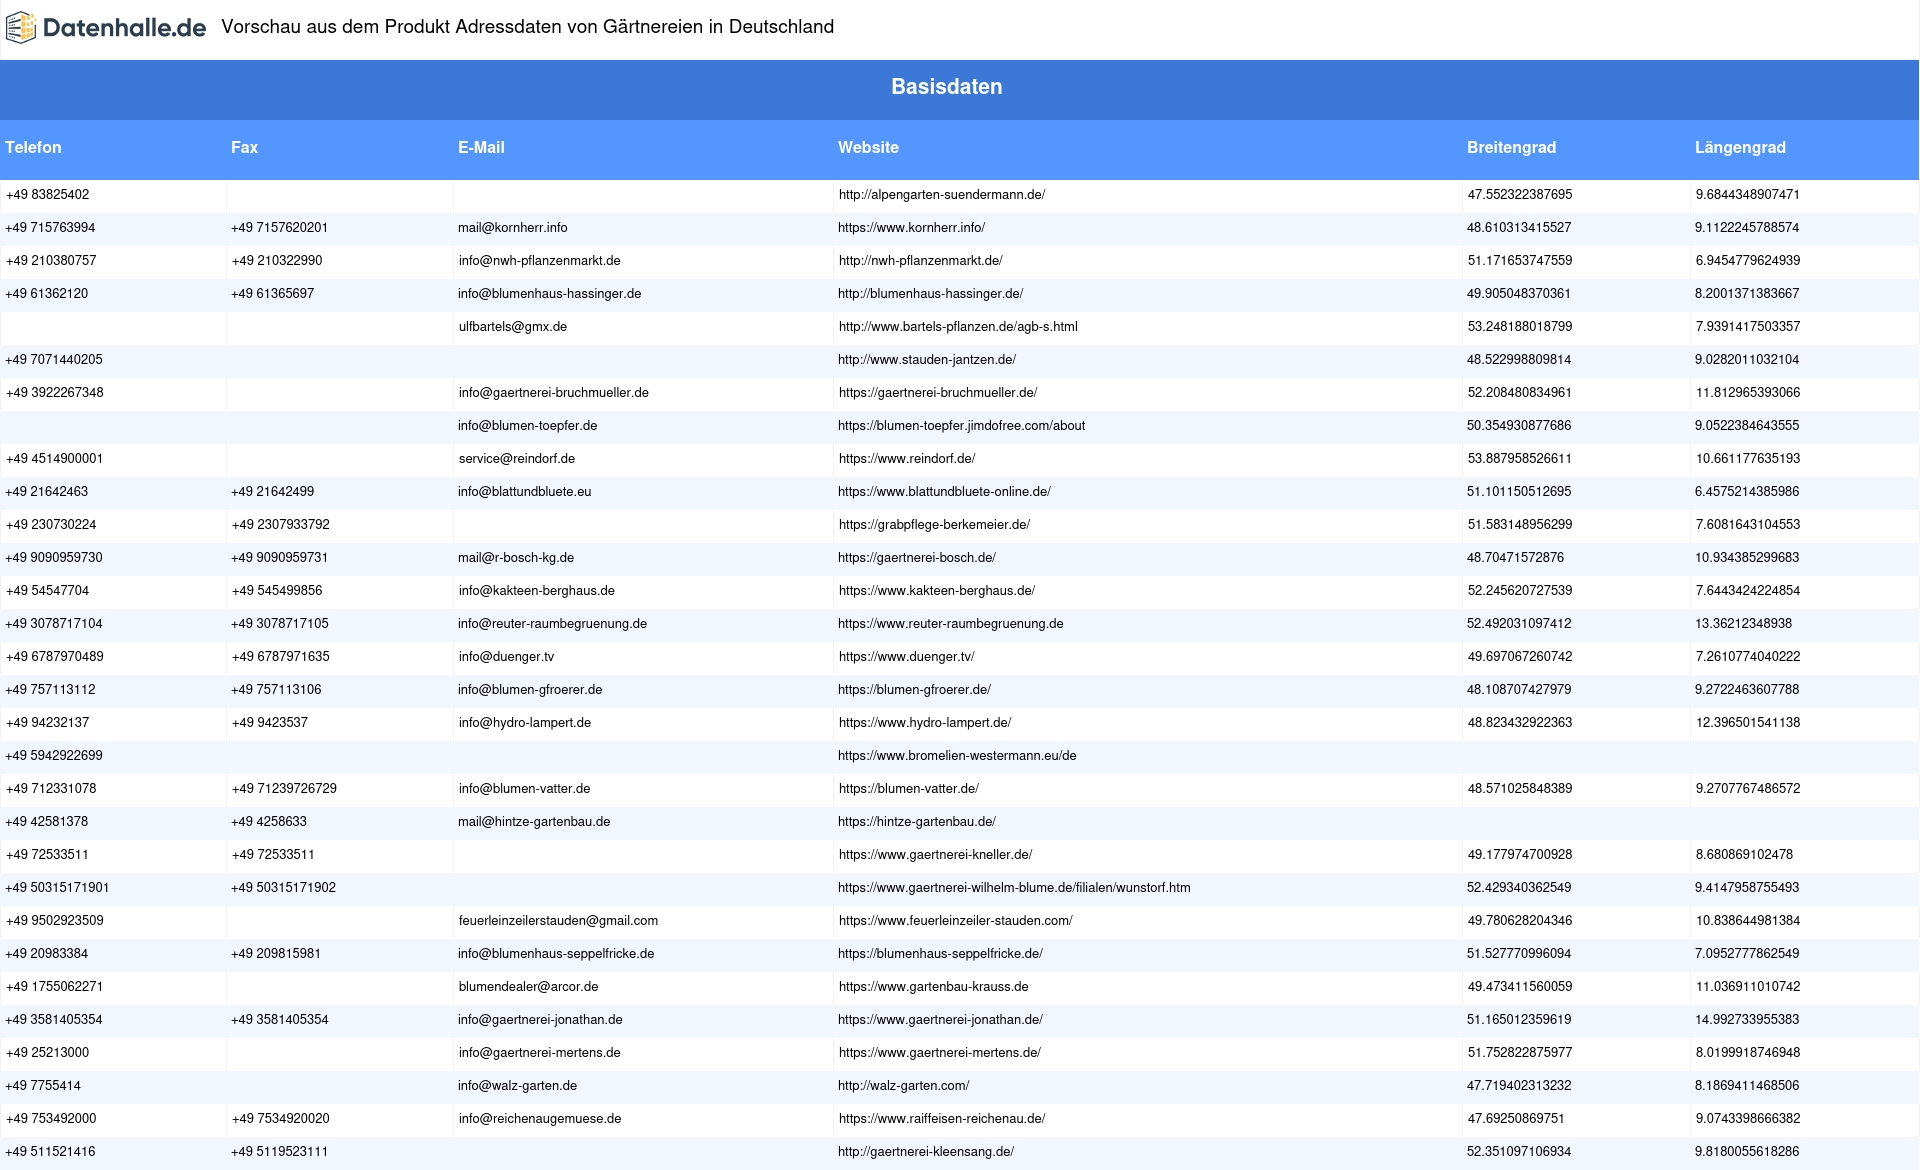Click the Vorschau aus dem Produkt title text
Viewport: 1920px width, 1170px height.
point(527,27)
